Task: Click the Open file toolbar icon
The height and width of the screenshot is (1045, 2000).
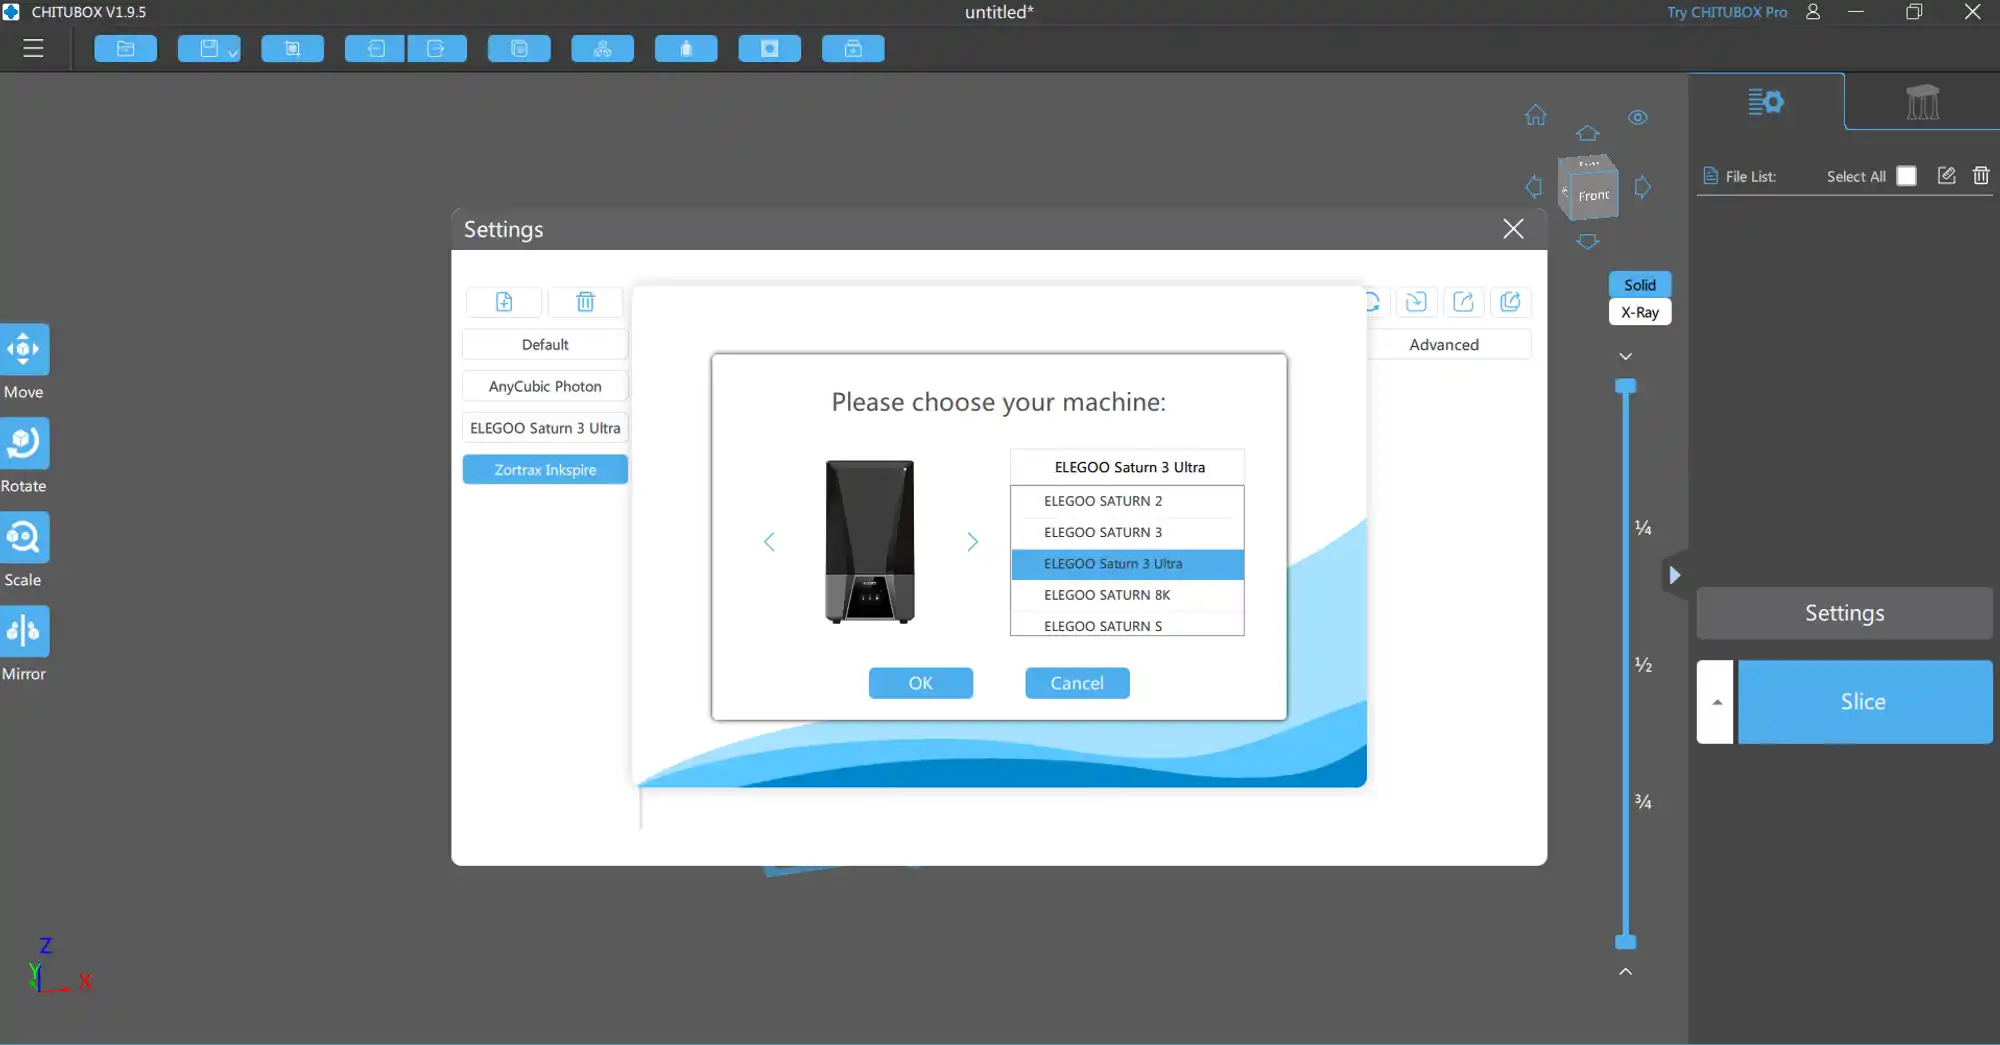Action: pos(125,48)
